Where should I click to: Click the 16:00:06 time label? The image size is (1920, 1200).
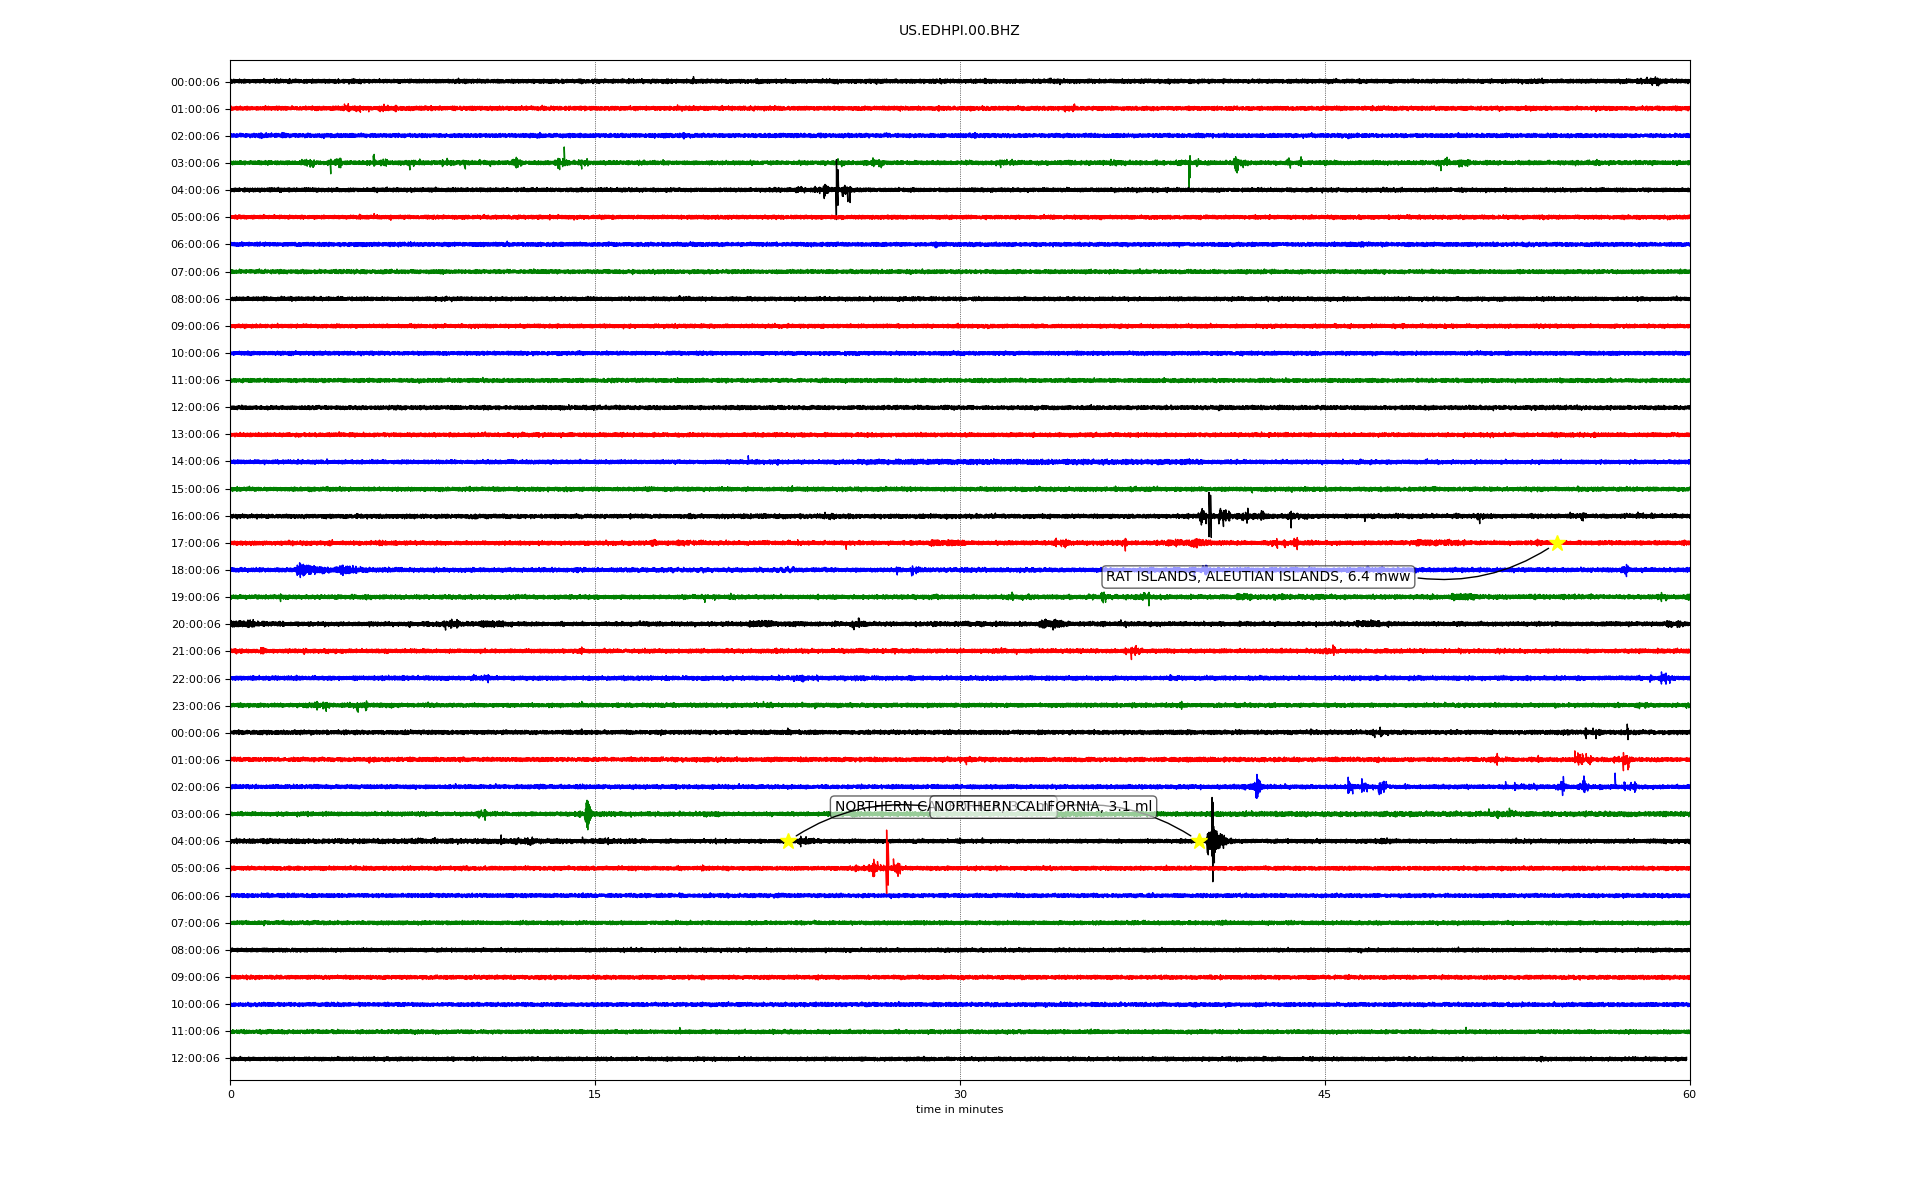(195, 517)
